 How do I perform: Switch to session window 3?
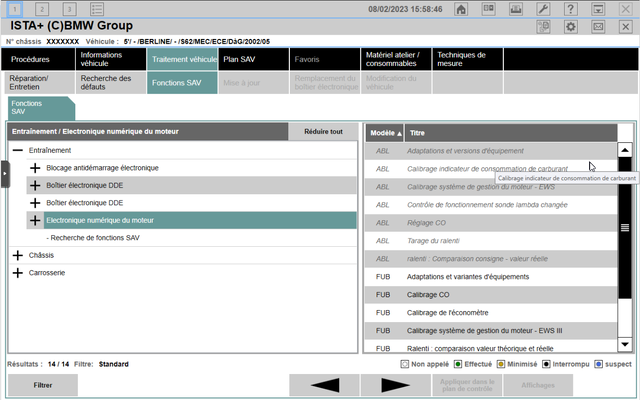[69, 9]
